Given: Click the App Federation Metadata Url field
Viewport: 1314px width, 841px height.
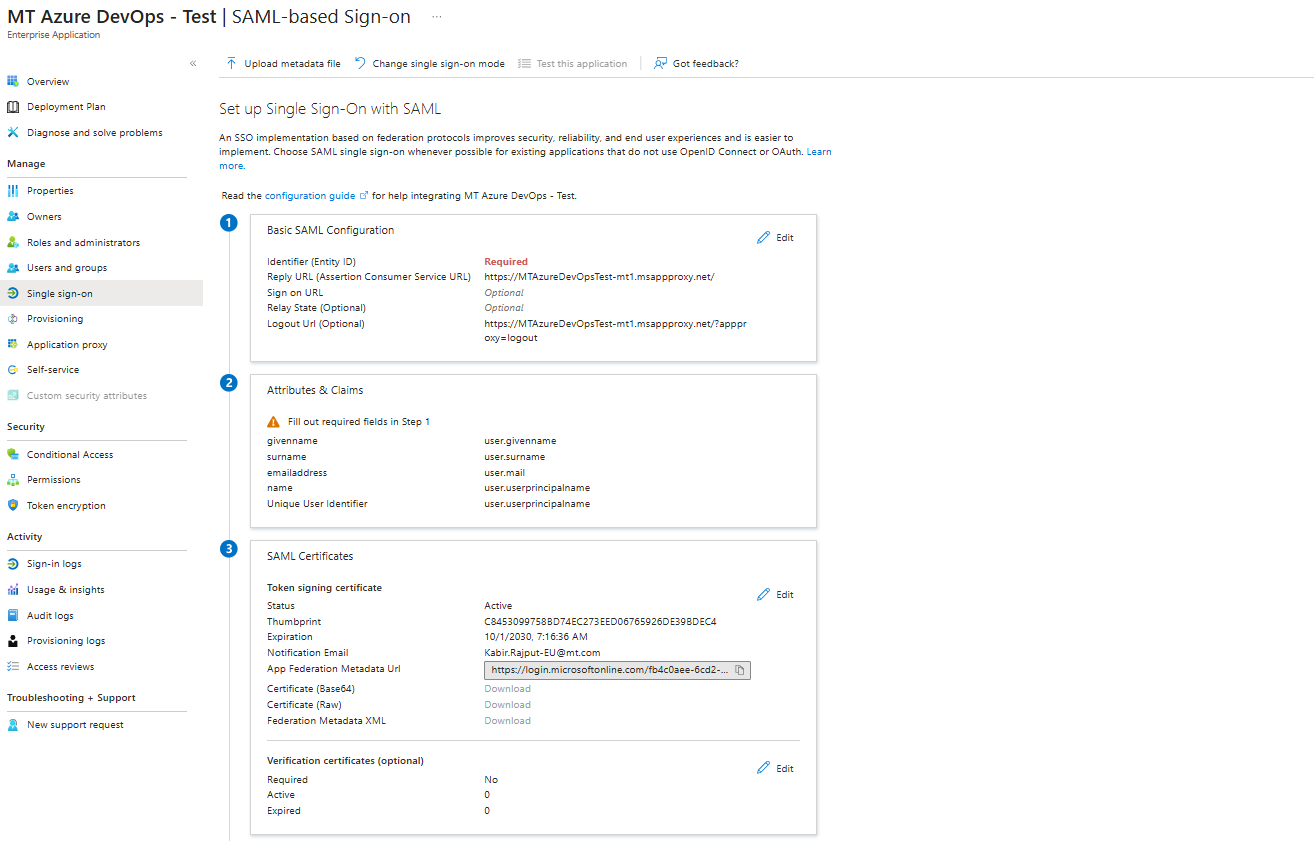Looking at the screenshot, I should click(617, 670).
